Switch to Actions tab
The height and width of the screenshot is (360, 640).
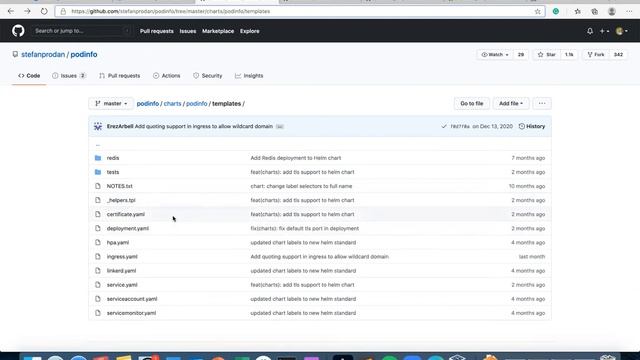(x=167, y=76)
